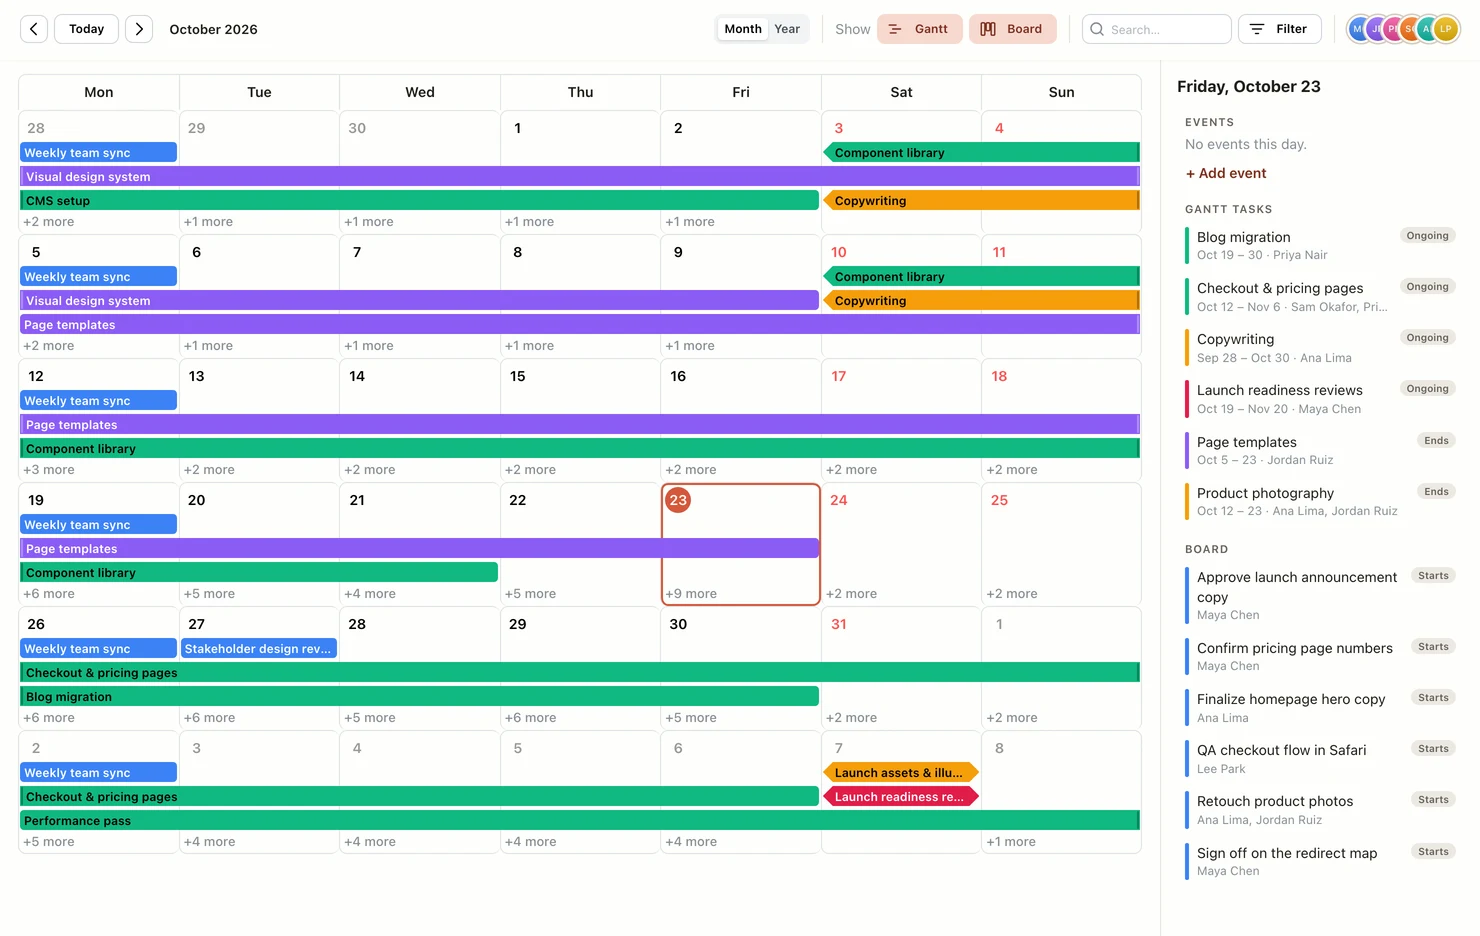Viewport: 1480px width, 936px height.
Task: Open Weekly team sync on October 12
Action: pos(98,401)
